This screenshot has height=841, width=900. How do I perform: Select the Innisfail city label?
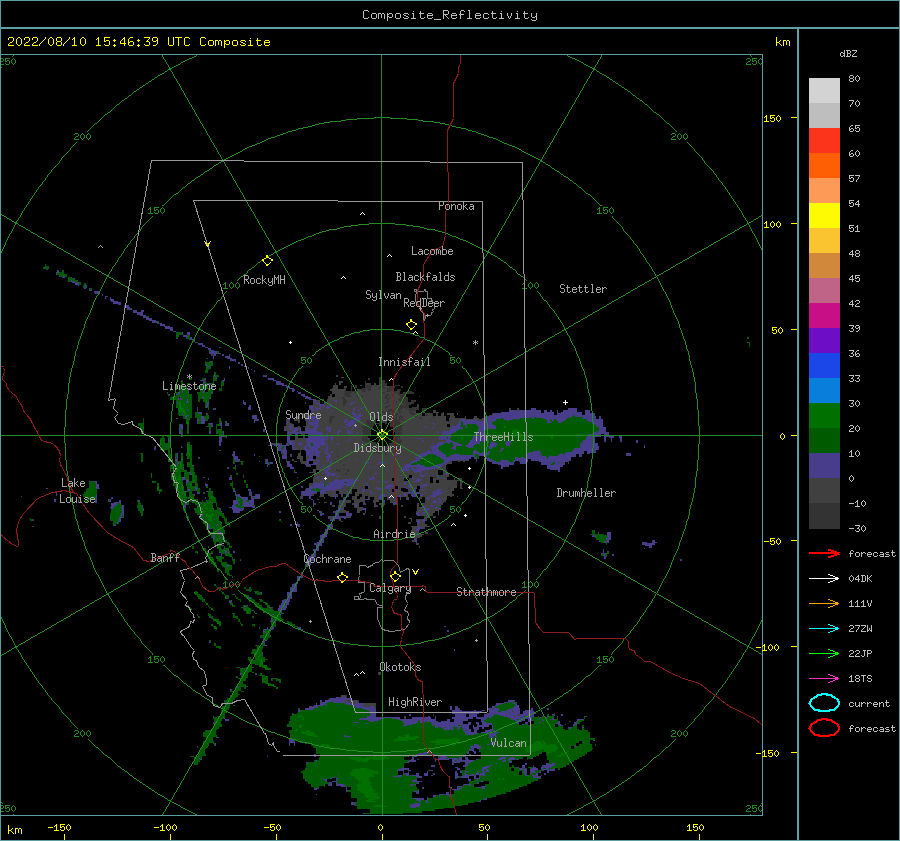point(404,362)
